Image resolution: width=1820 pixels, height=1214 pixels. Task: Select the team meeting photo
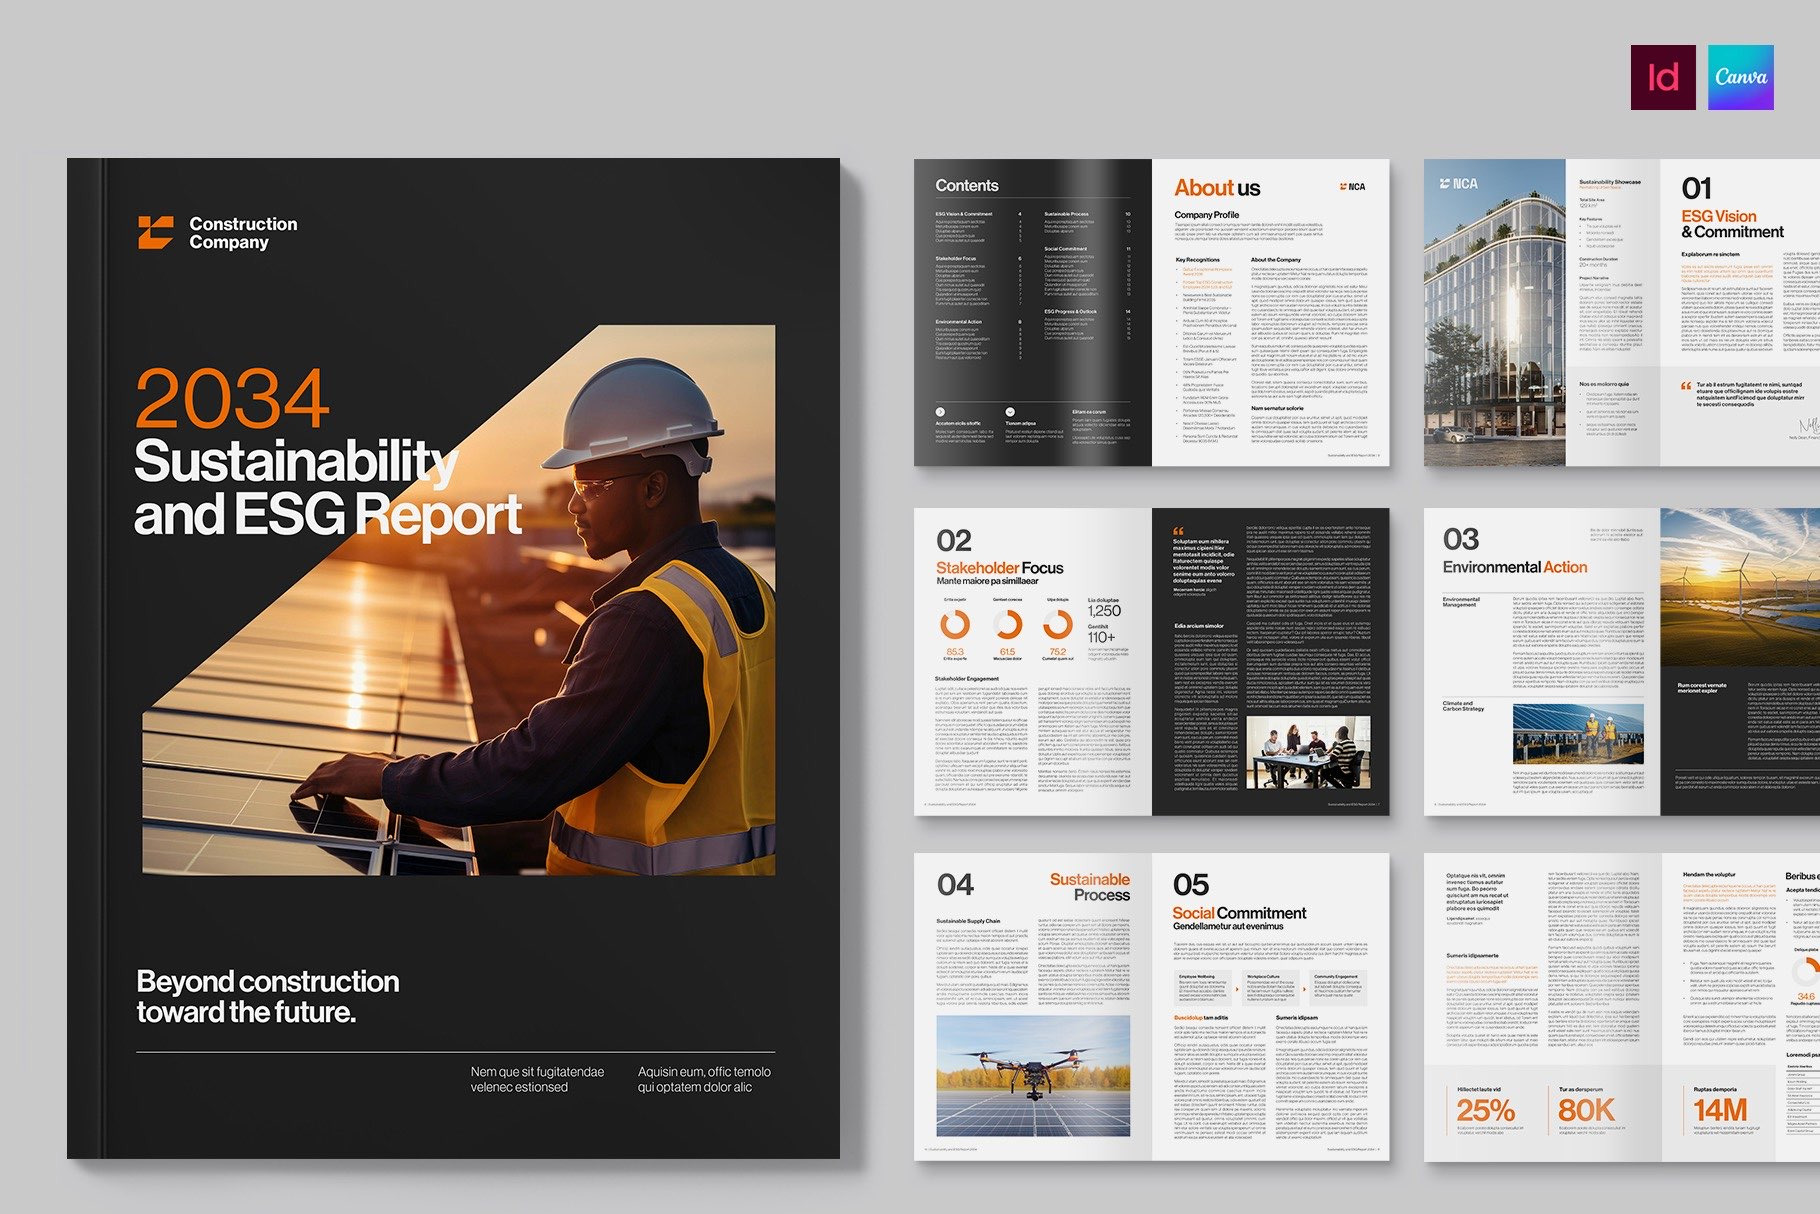[x=1308, y=751]
